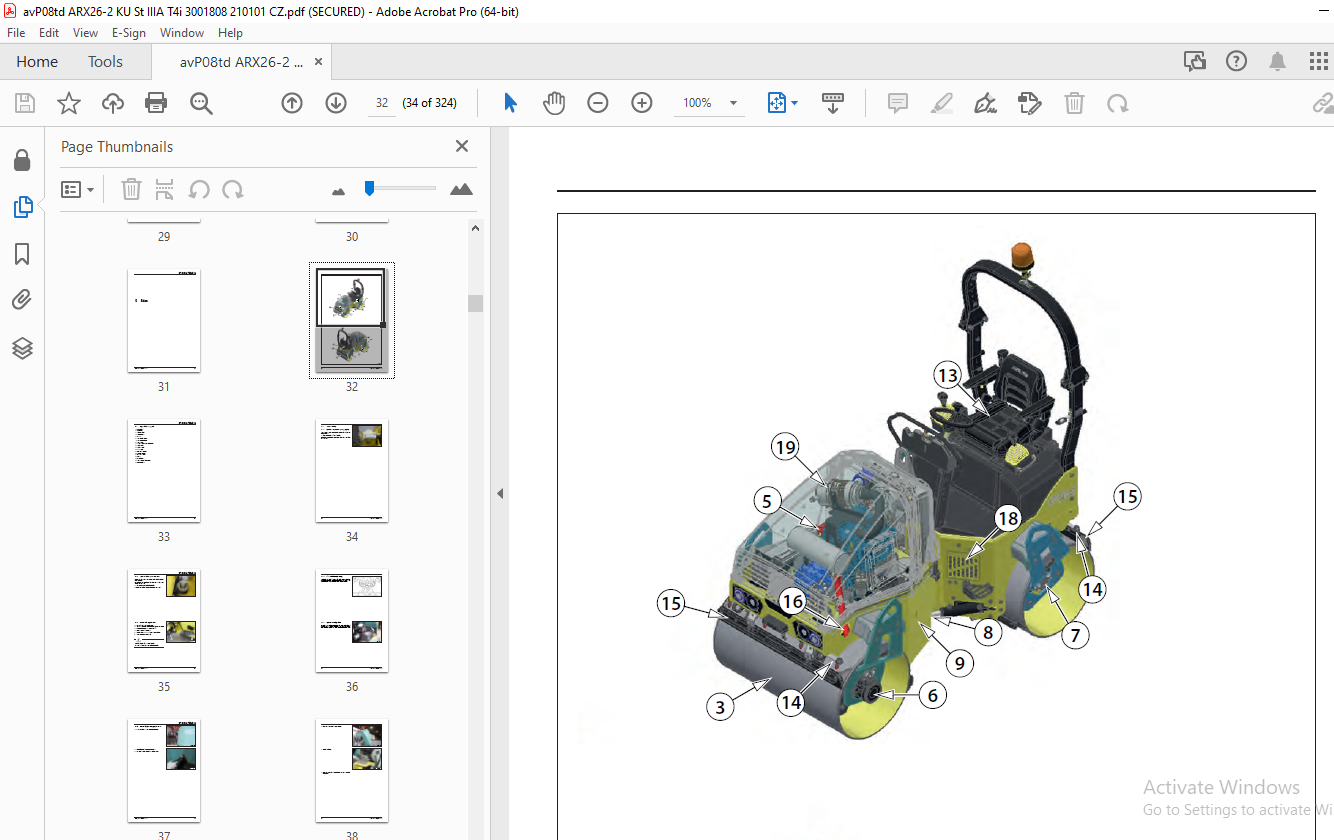
Task: Open the find text magnifier icon
Action: click(x=202, y=103)
